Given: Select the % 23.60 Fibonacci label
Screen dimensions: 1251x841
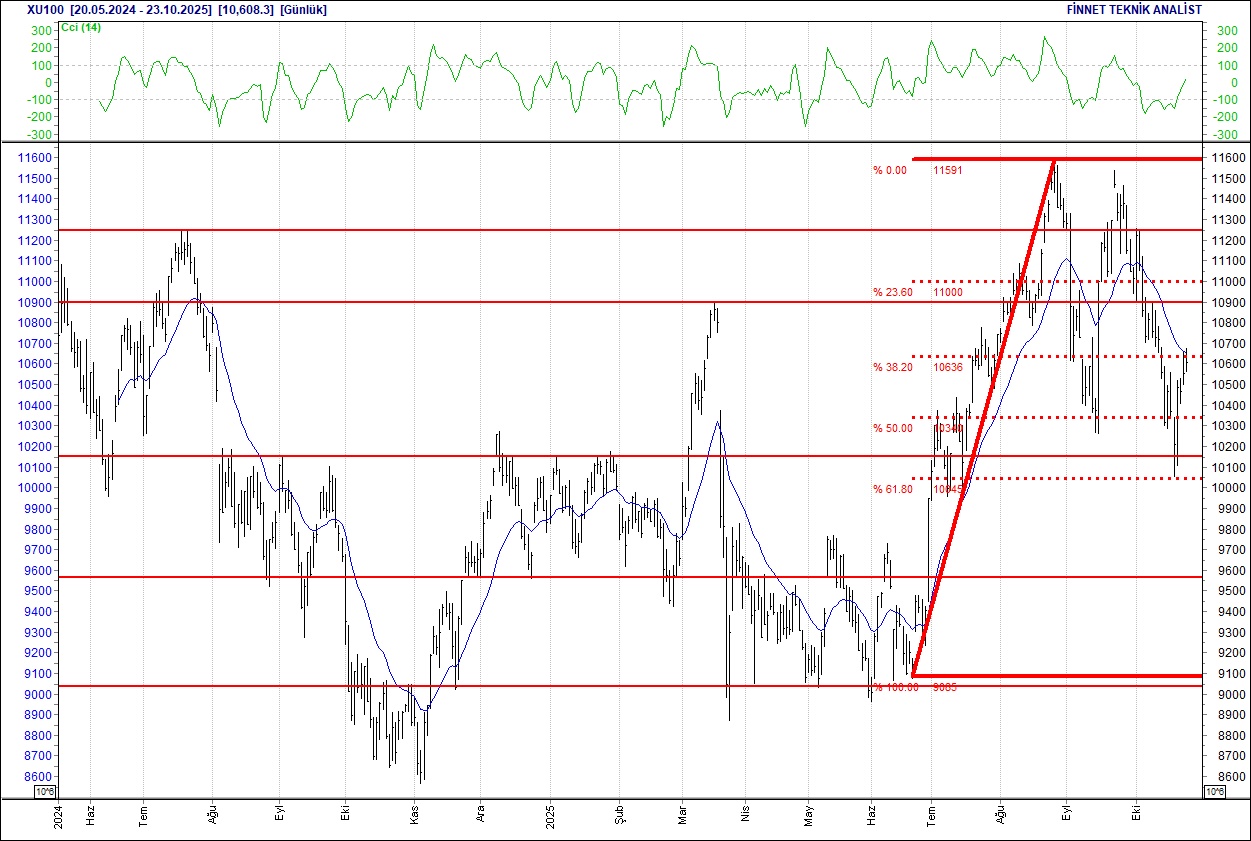Looking at the screenshot, I should point(889,292).
